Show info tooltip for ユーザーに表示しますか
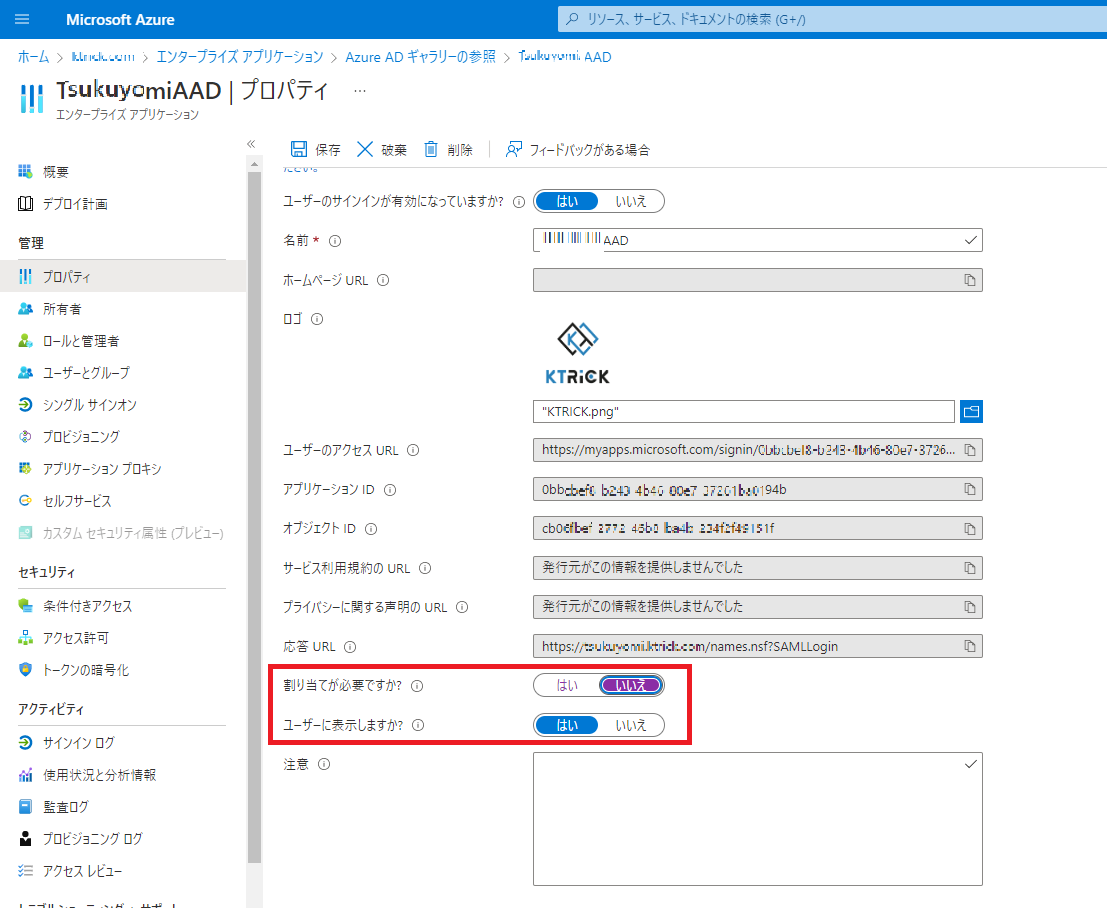 coord(418,725)
